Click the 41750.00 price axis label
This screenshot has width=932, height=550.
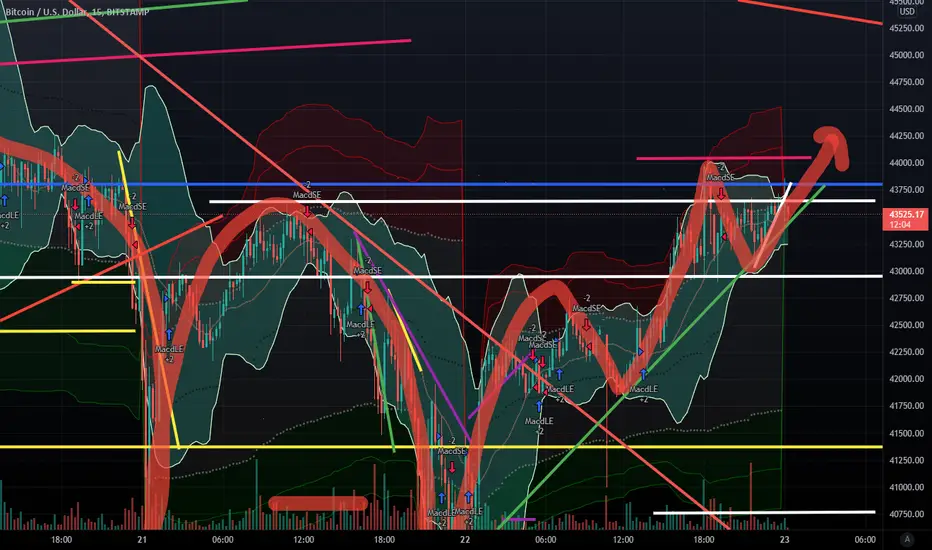coord(906,406)
